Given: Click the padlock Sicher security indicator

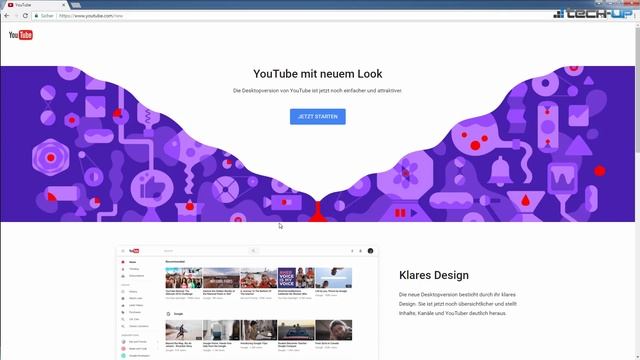Looking at the screenshot, I should point(44,16).
